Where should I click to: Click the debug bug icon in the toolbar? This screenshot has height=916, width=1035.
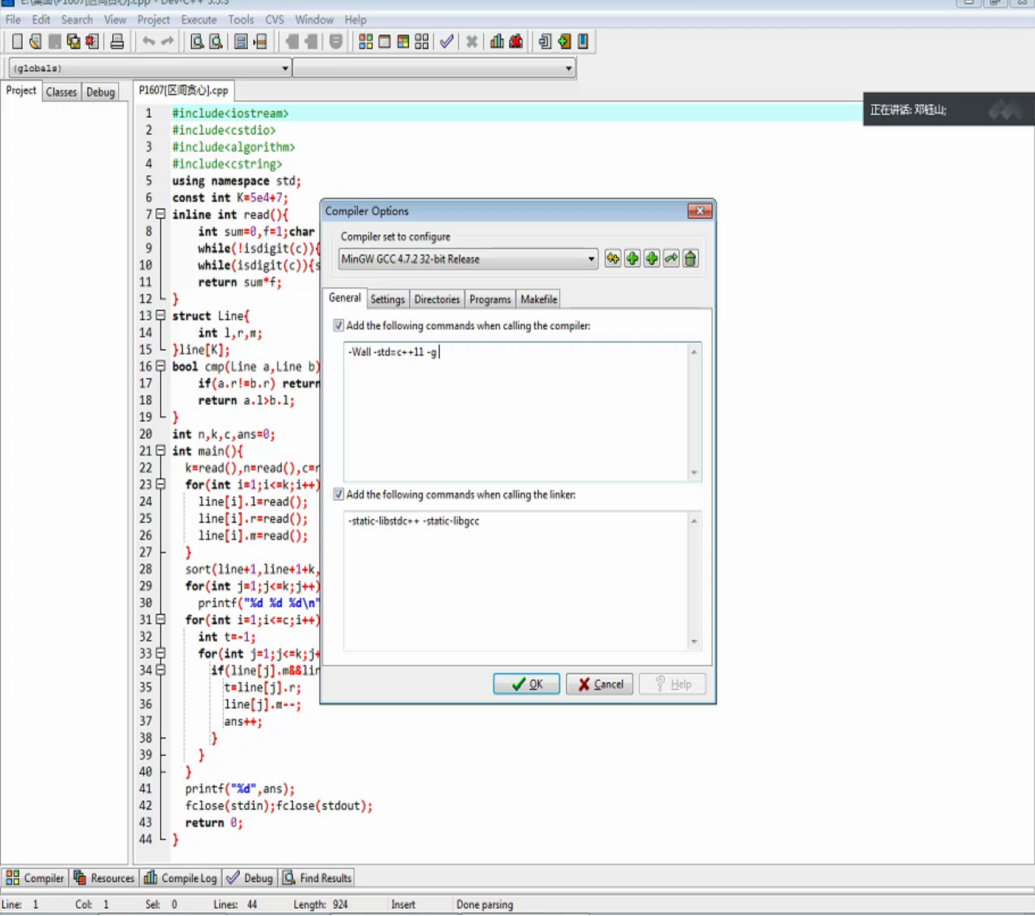click(516, 41)
